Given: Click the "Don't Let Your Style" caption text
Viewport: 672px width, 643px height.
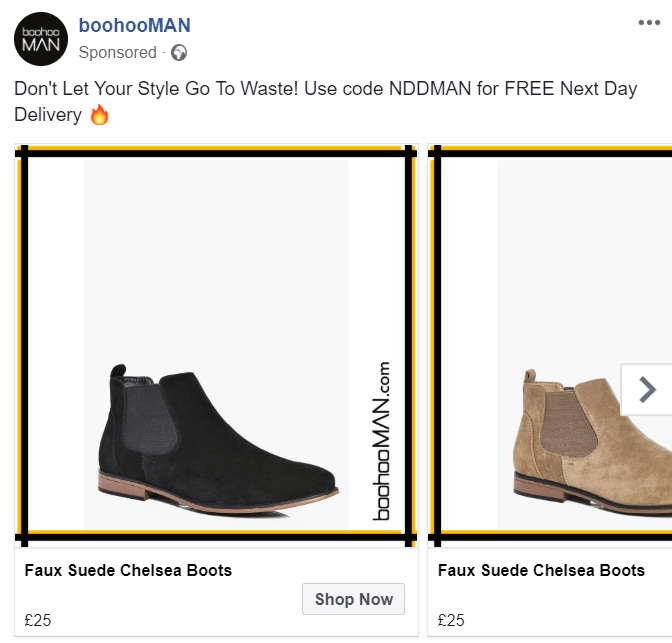Looking at the screenshot, I should (120, 88).
